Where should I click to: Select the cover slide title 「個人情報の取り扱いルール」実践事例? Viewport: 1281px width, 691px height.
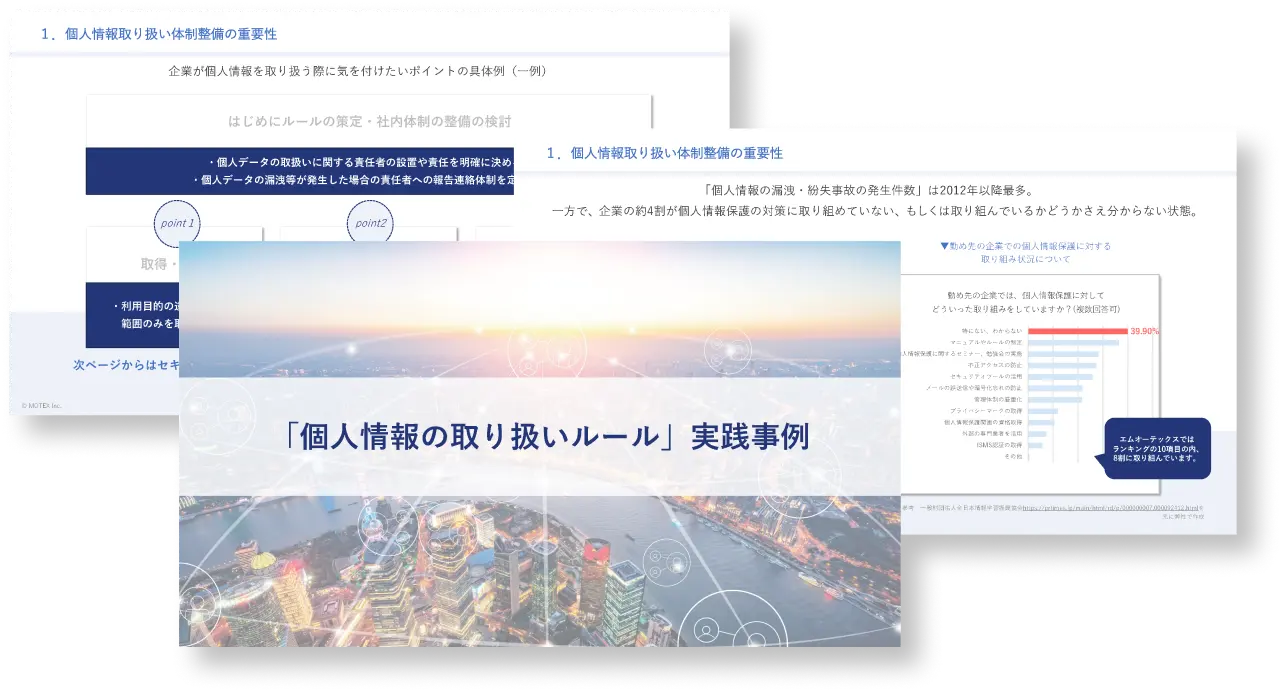545,437
